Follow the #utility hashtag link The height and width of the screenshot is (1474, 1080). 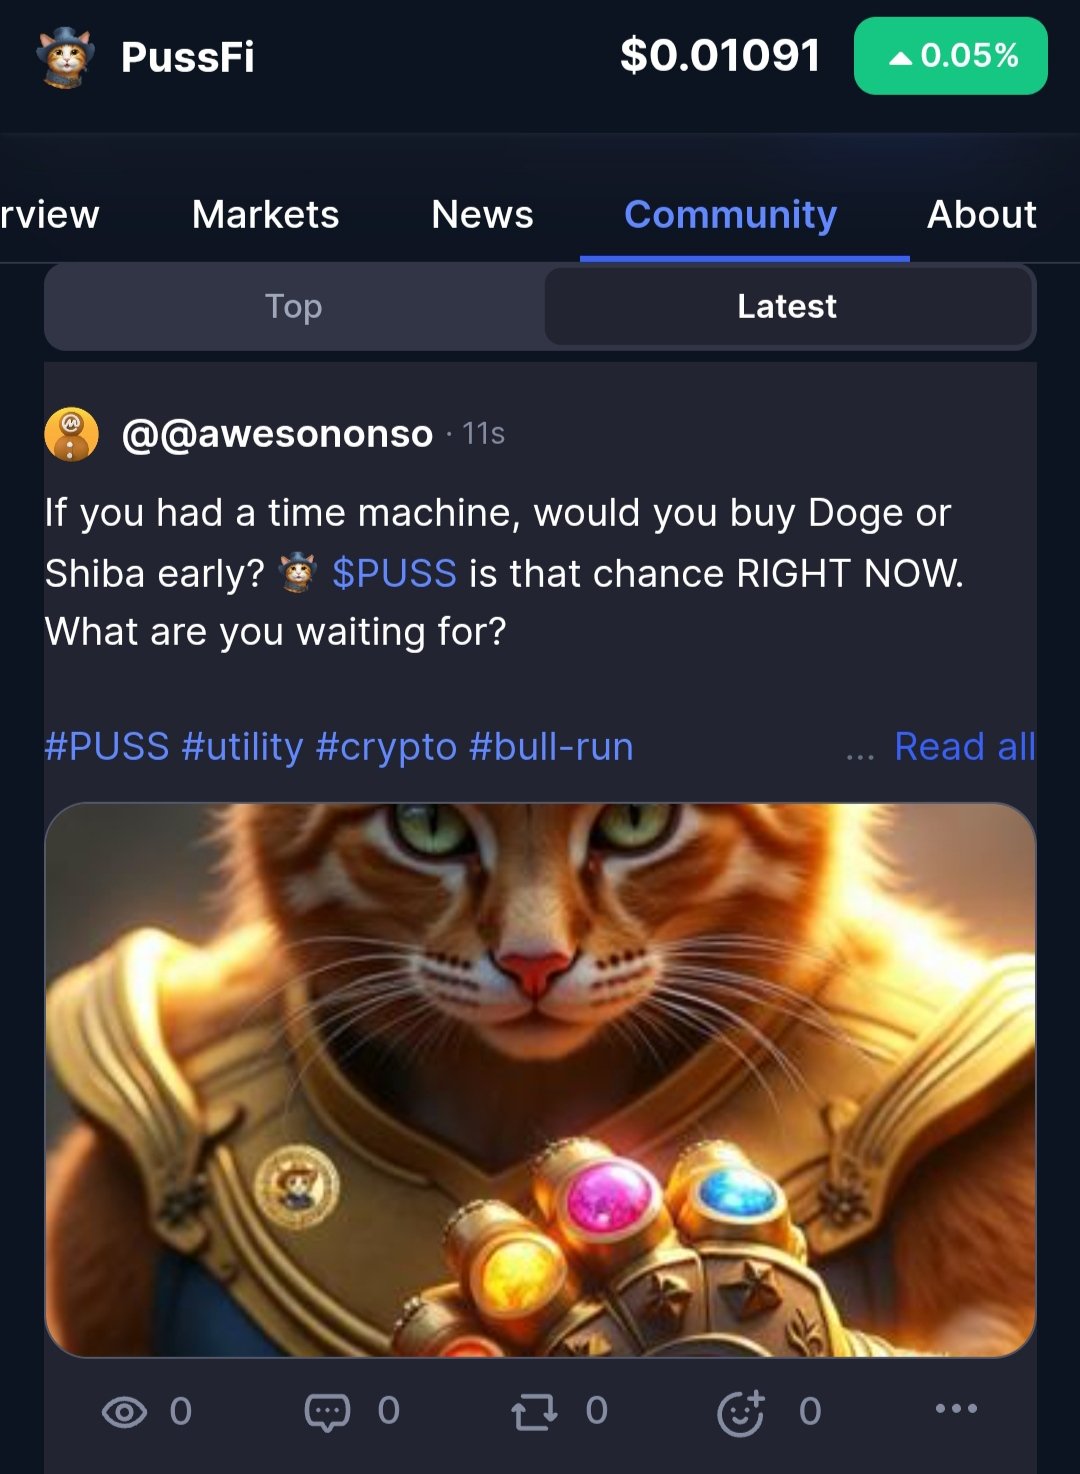click(x=243, y=747)
